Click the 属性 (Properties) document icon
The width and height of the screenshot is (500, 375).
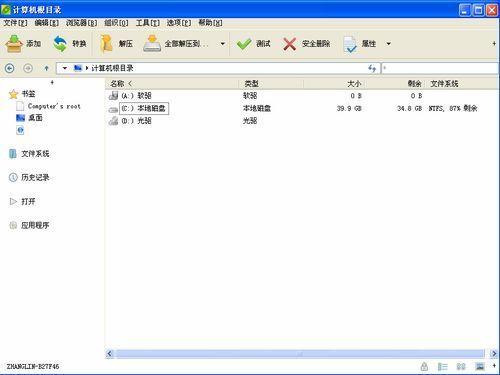click(x=350, y=44)
